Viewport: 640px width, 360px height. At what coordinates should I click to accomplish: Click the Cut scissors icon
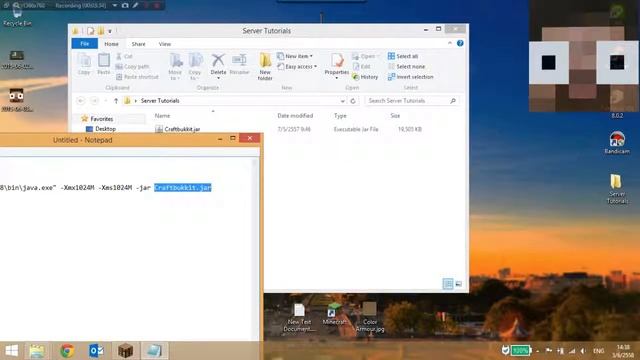[x=119, y=56]
